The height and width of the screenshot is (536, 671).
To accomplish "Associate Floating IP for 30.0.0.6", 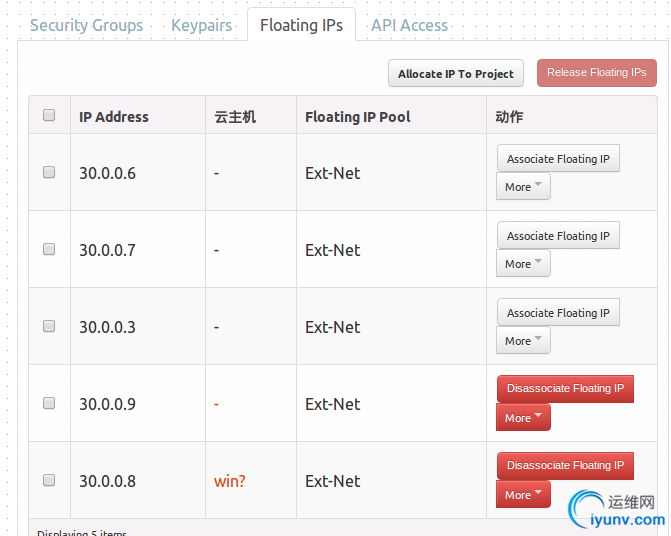I will point(558,159).
